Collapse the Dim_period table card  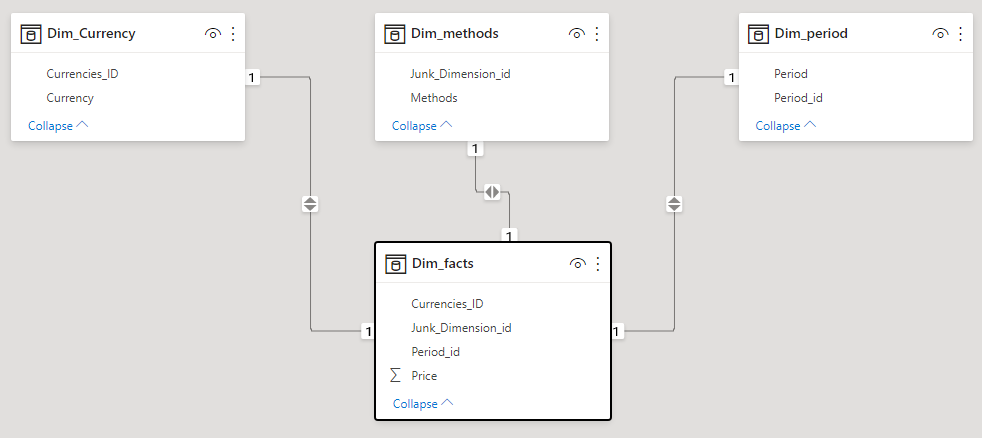786,125
